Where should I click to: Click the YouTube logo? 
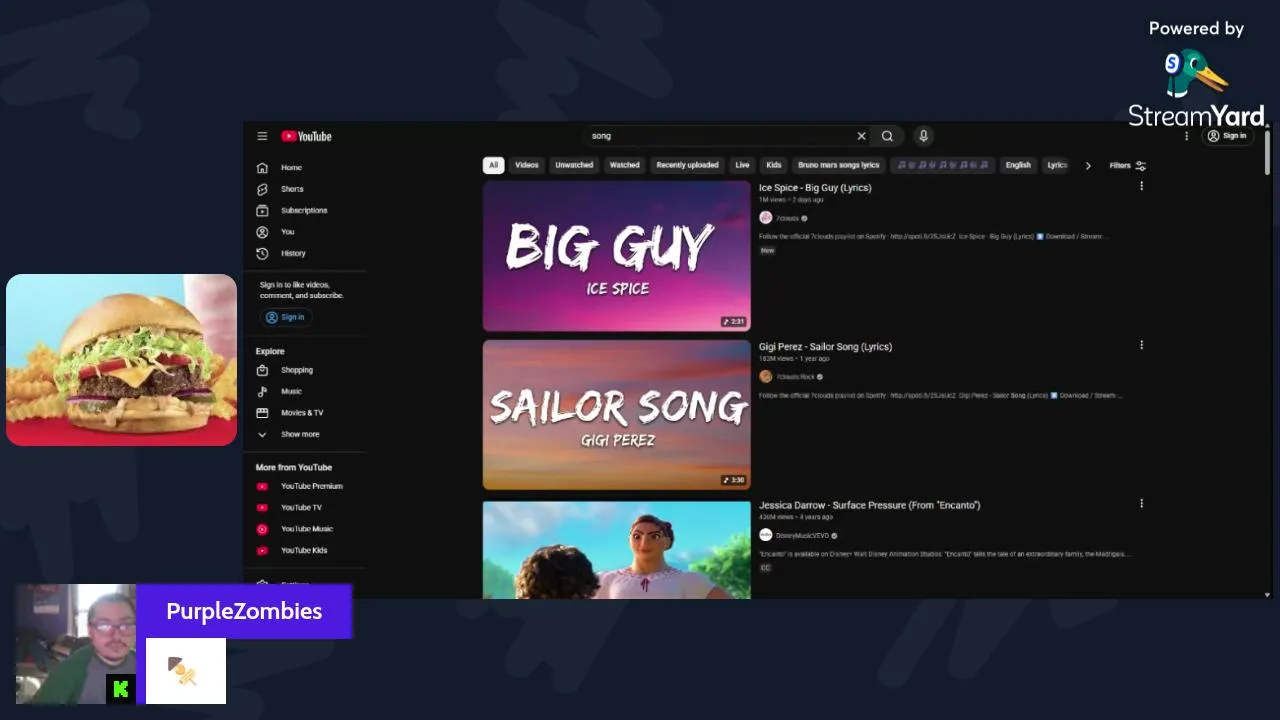point(306,136)
